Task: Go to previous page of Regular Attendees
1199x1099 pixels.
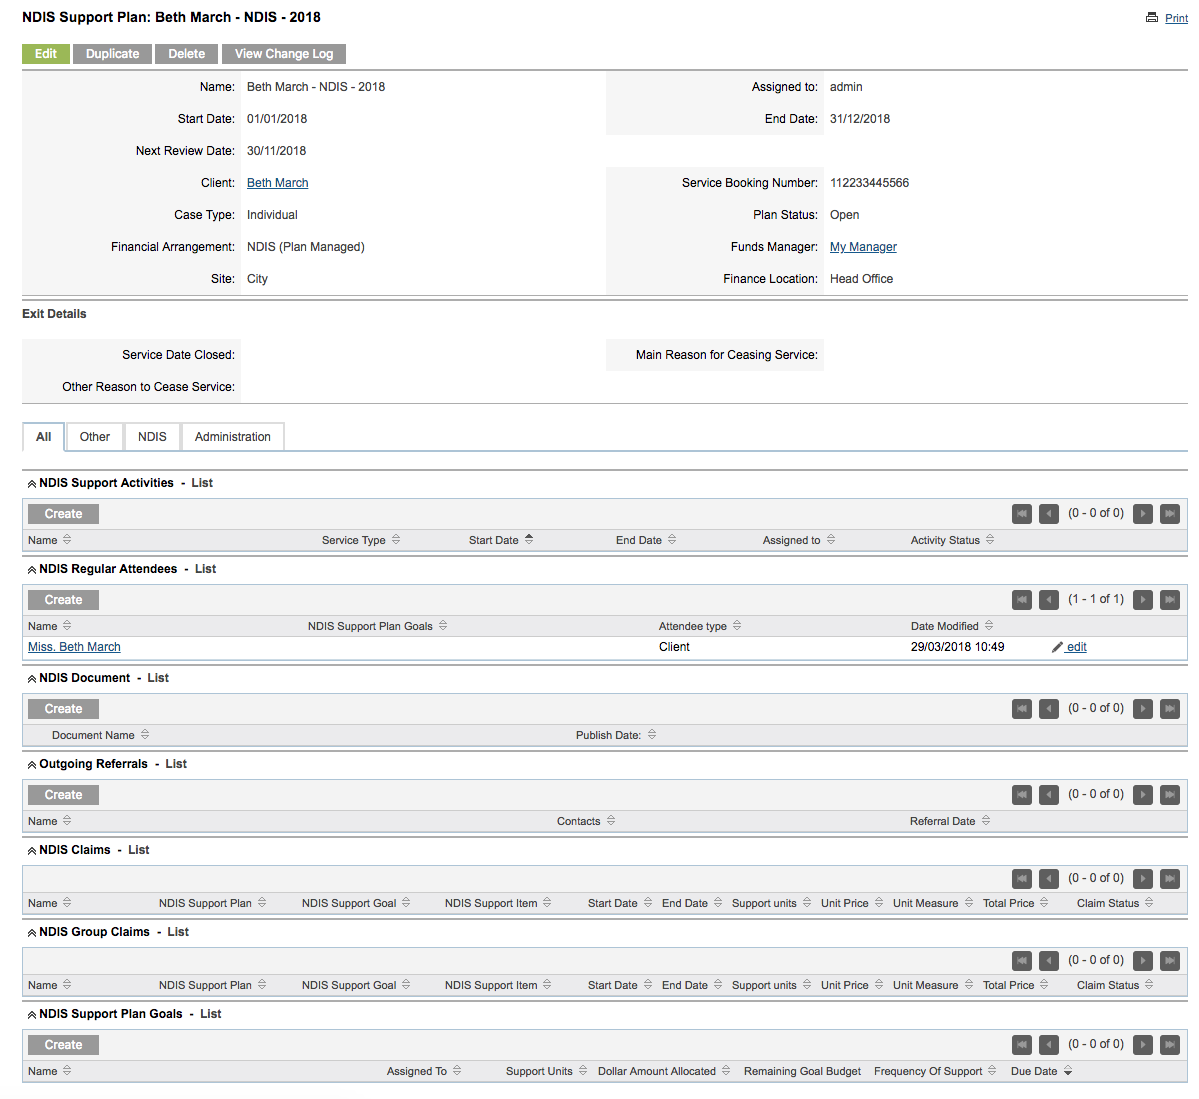Action: pos(1049,600)
